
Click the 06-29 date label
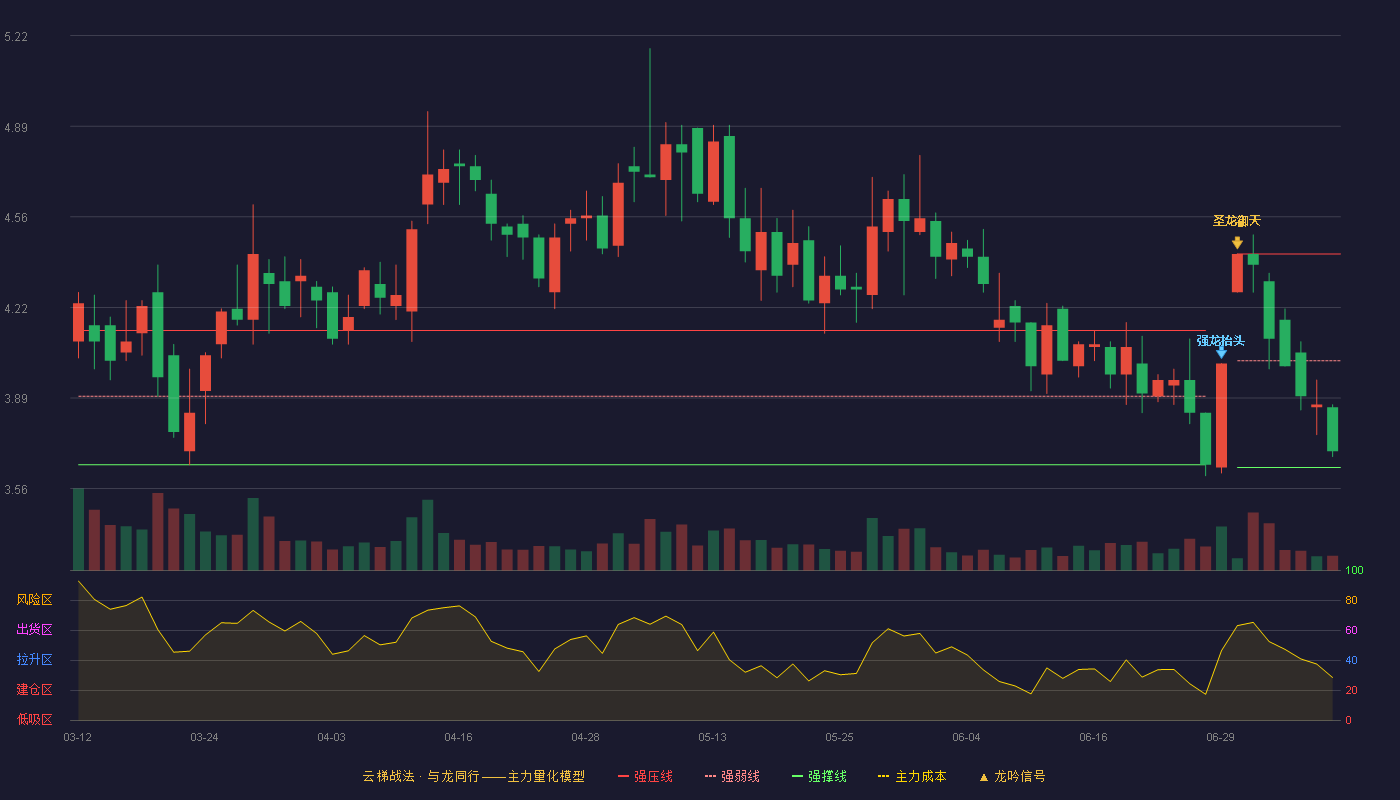point(1220,737)
